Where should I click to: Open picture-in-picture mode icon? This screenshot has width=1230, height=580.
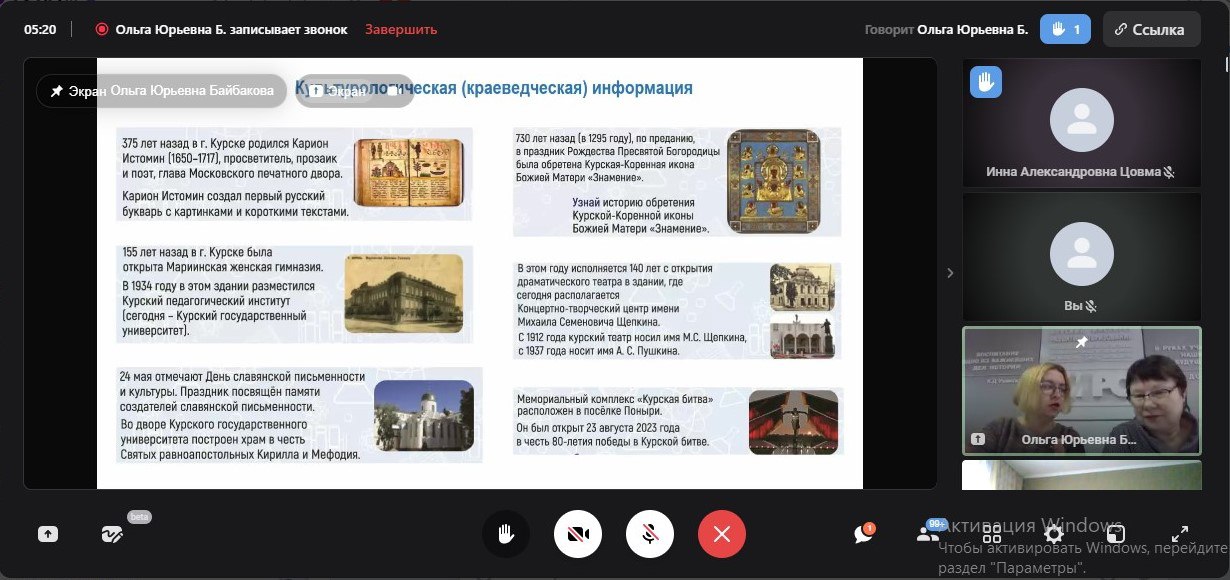[1116, 534]
